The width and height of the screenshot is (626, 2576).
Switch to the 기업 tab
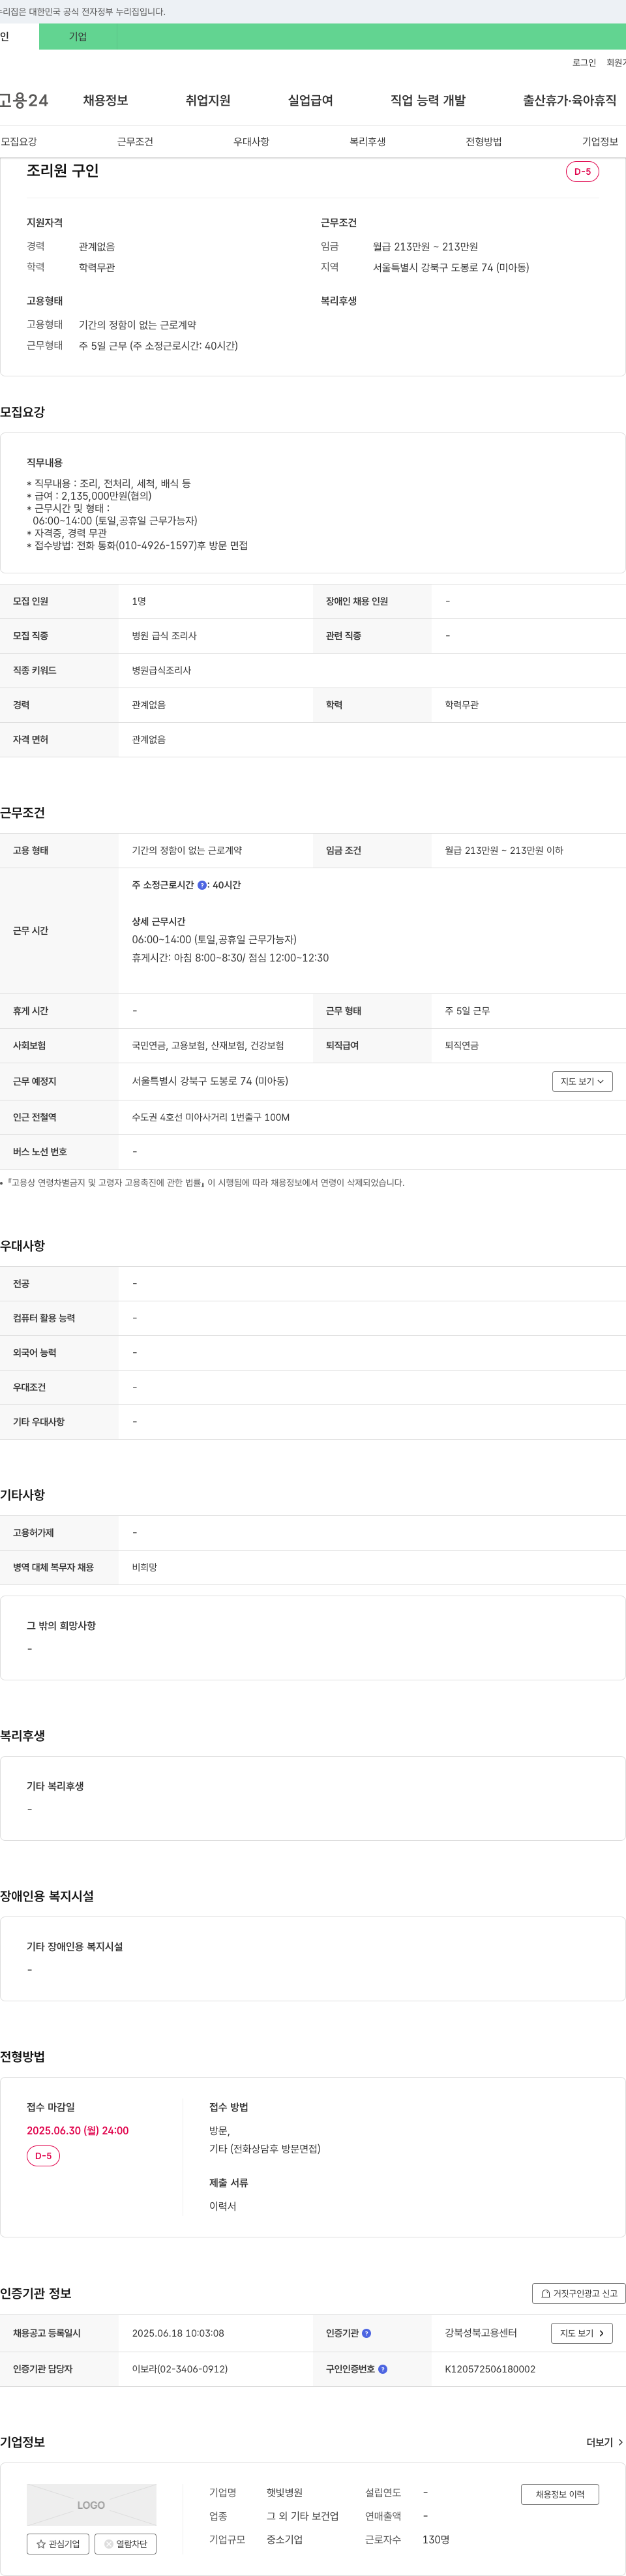(x=78, y=37)
